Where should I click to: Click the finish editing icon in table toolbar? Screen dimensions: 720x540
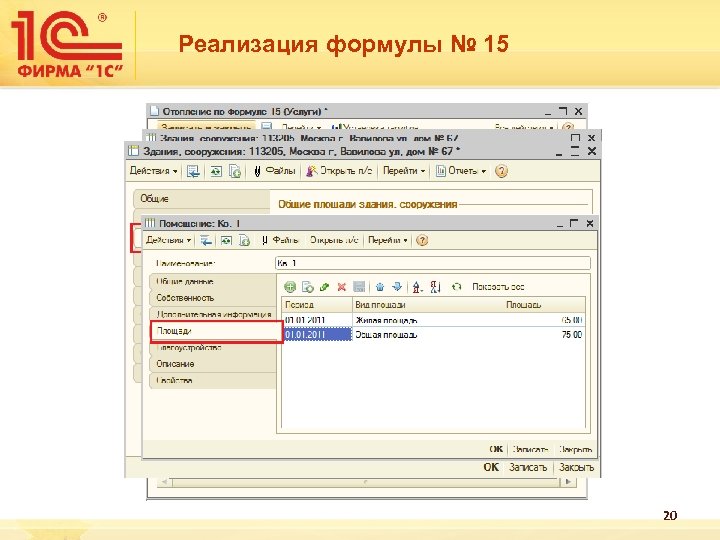359,287
